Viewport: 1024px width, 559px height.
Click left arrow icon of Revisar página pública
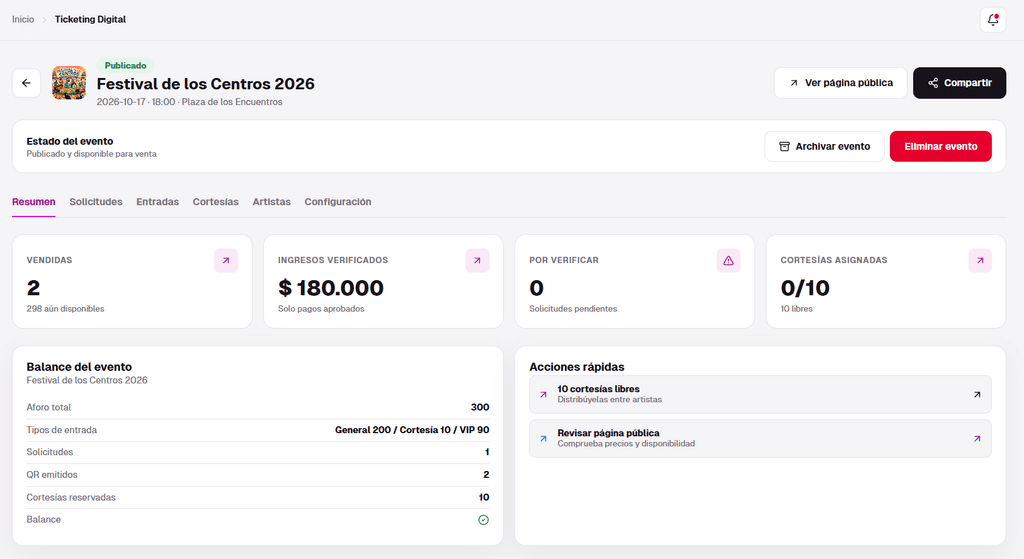pos(543,439)
